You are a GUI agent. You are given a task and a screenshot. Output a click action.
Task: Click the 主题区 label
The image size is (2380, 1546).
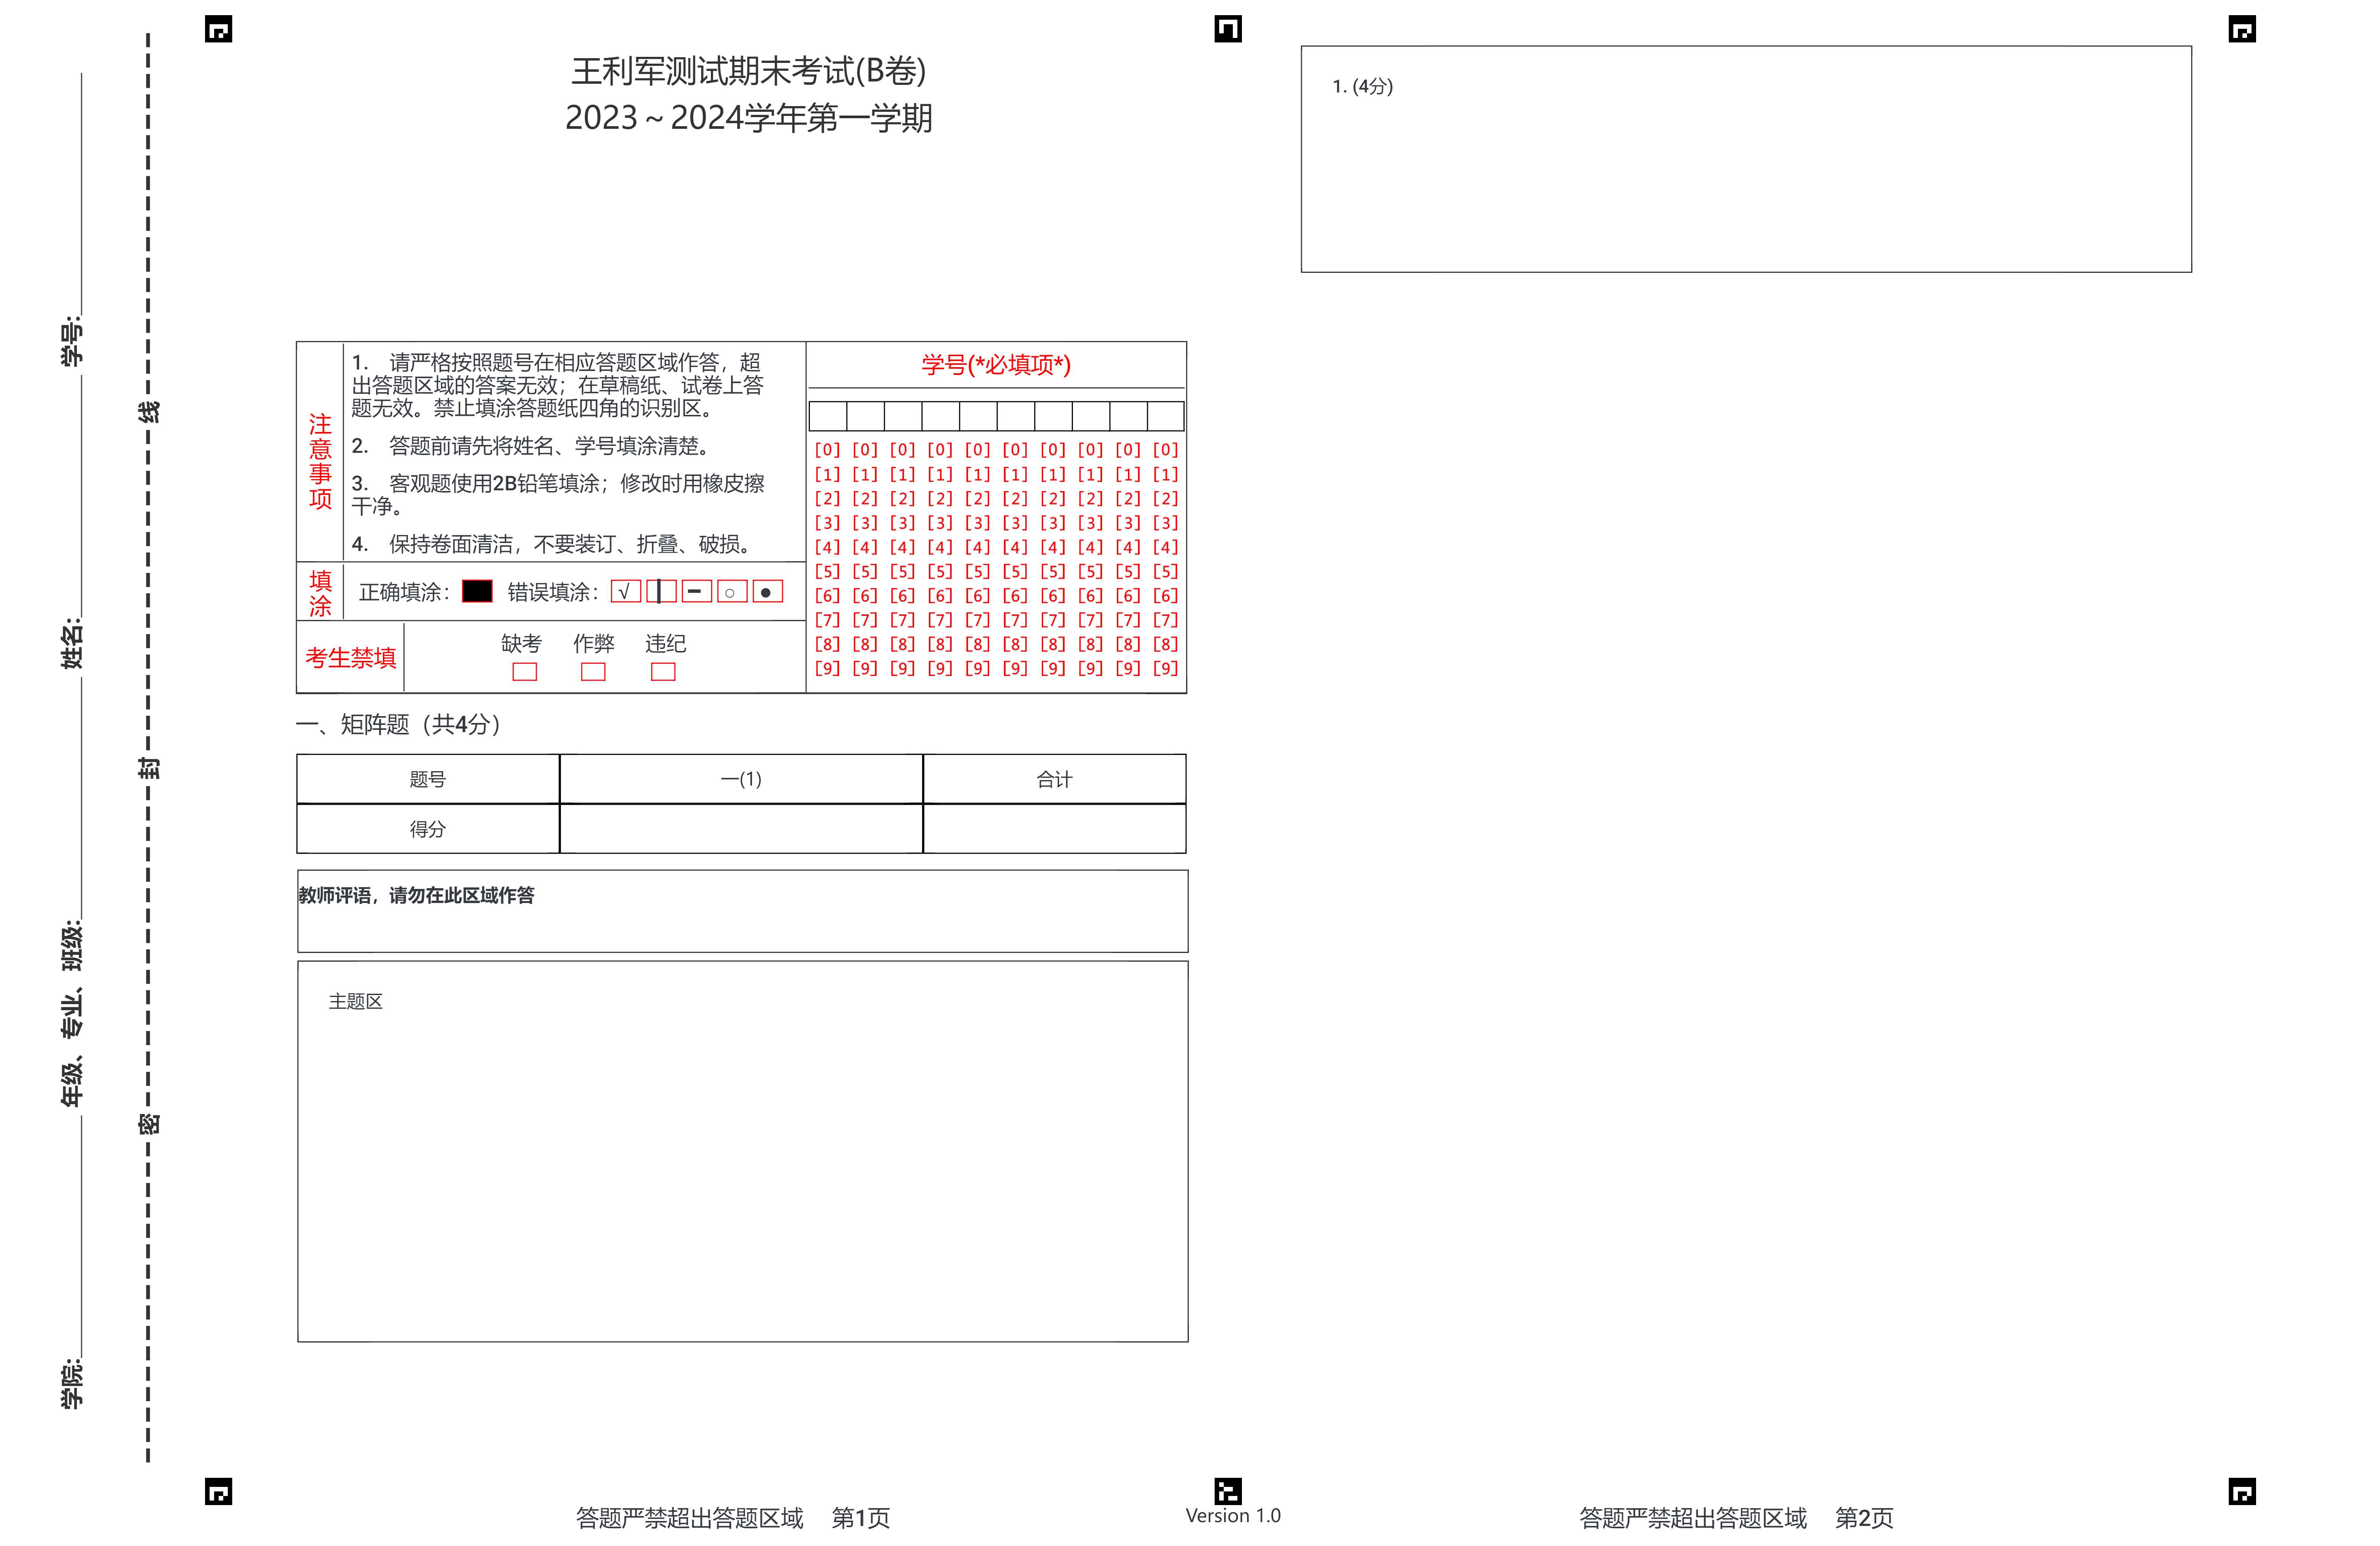tap(356, 1002)
